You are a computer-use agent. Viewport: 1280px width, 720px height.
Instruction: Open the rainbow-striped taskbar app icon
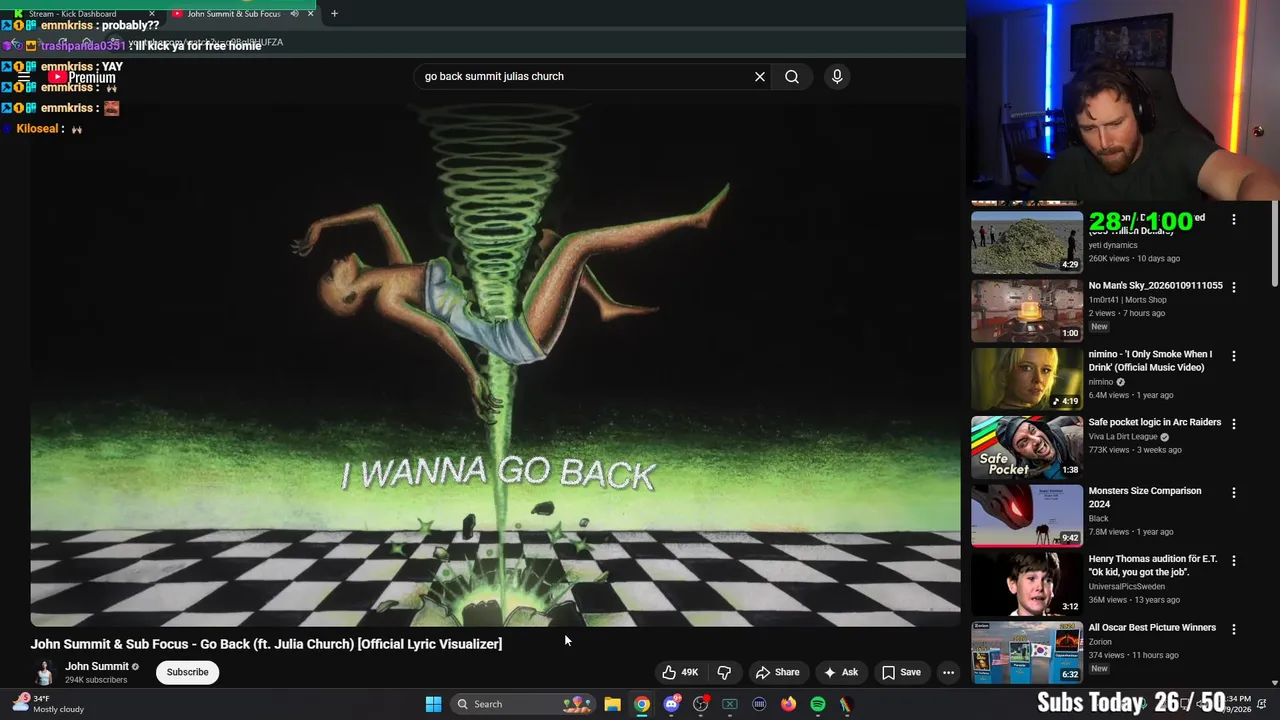(846, 704)
